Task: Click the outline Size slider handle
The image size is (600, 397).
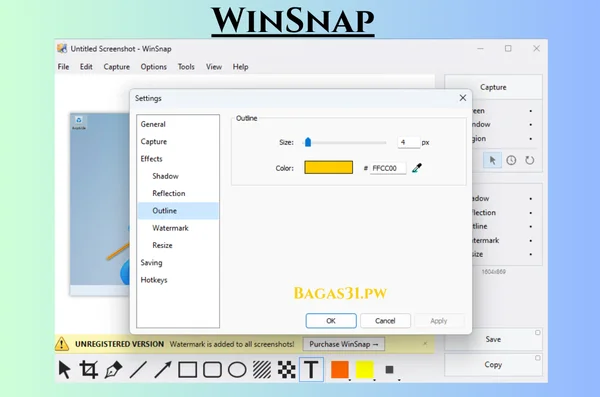Action: (308, 142)
